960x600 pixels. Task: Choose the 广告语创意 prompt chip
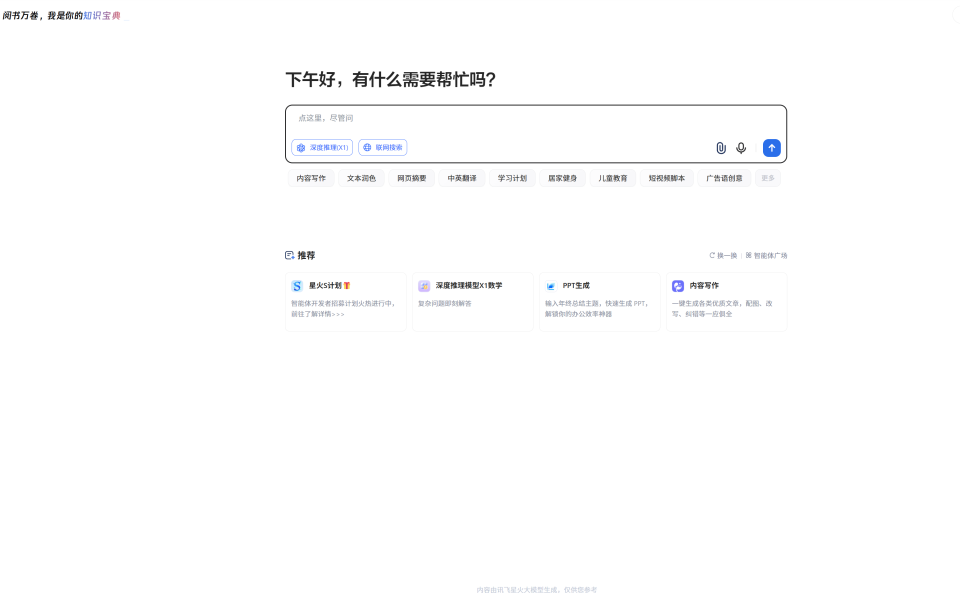click(724, 178)
